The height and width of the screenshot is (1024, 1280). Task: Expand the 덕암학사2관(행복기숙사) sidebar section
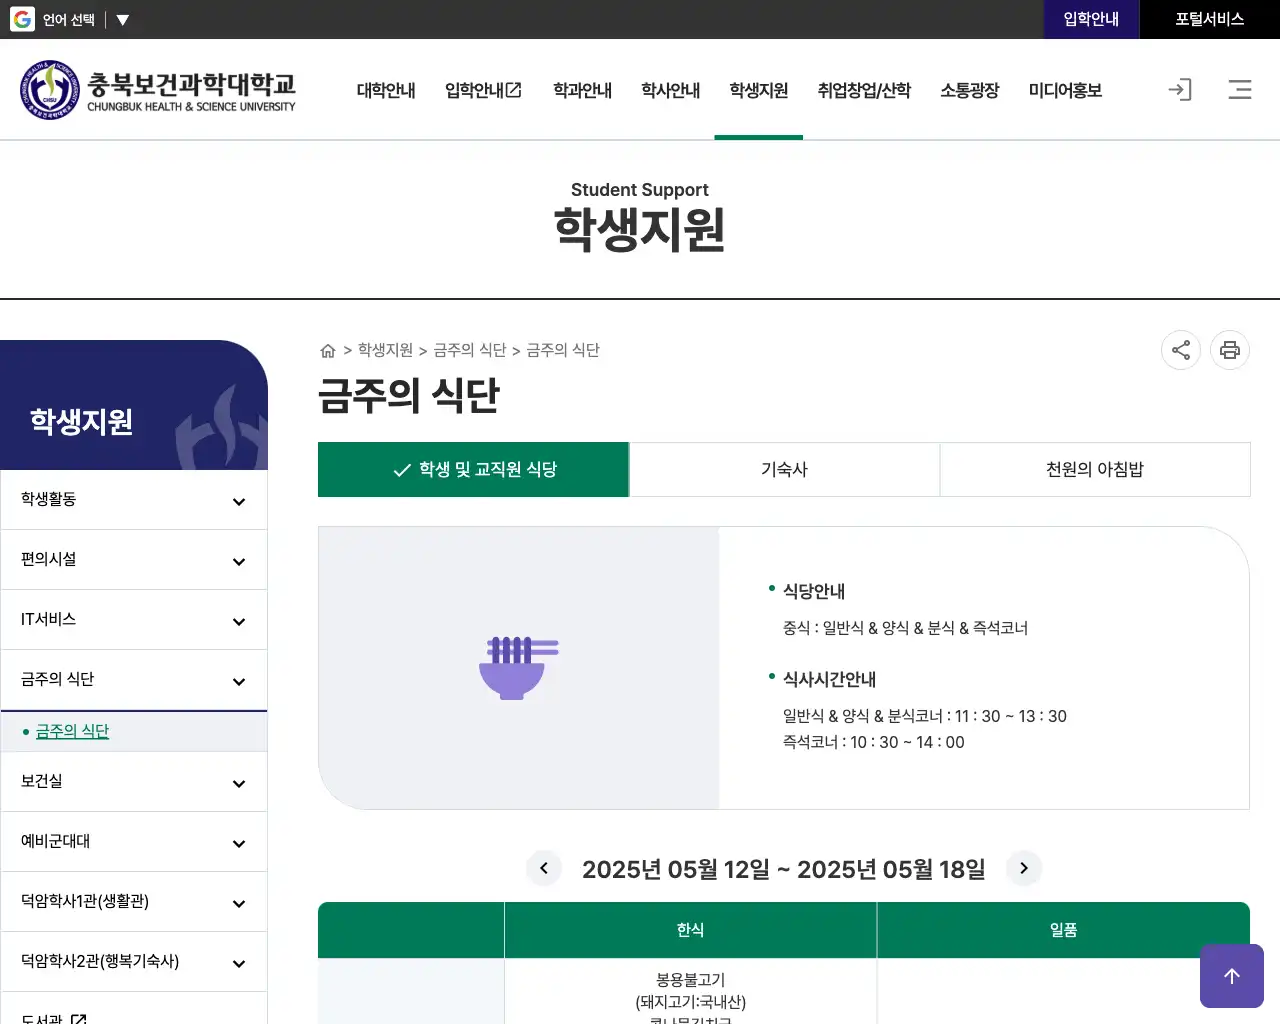(x=134, y=962)
